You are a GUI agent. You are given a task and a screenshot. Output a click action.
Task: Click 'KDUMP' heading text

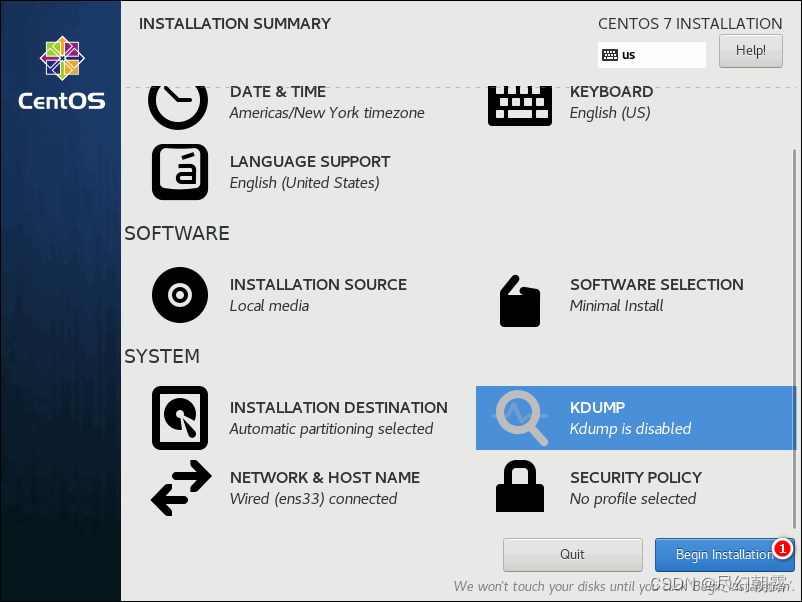[x=597, y=408]
